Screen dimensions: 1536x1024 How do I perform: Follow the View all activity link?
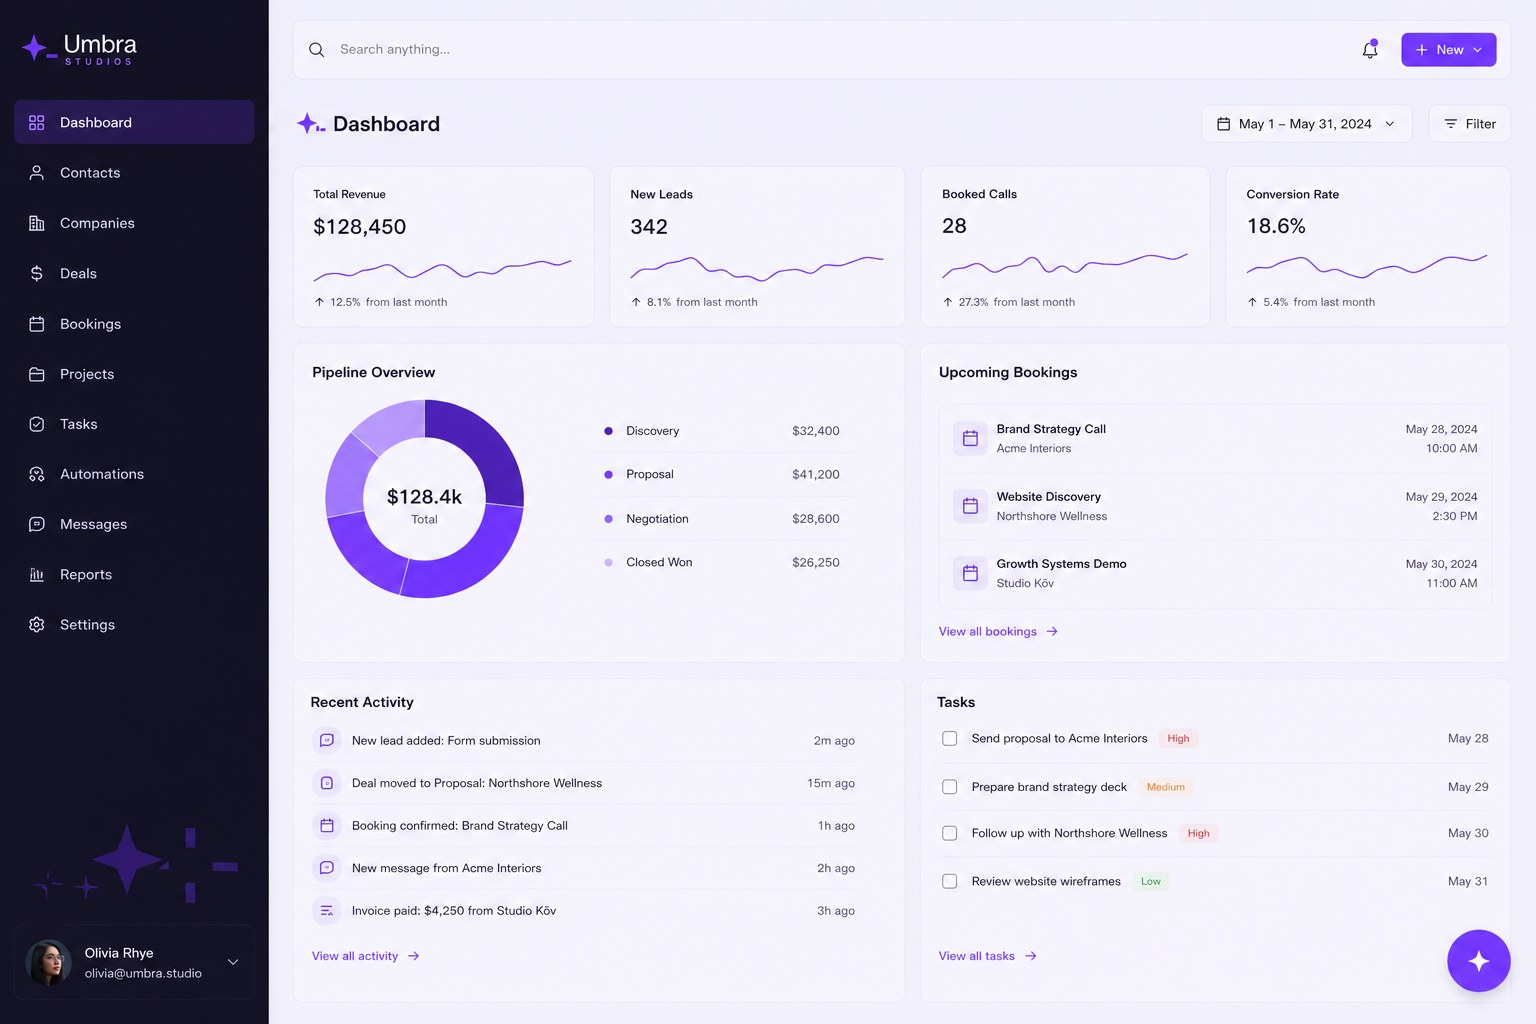(x=365, y=956)
